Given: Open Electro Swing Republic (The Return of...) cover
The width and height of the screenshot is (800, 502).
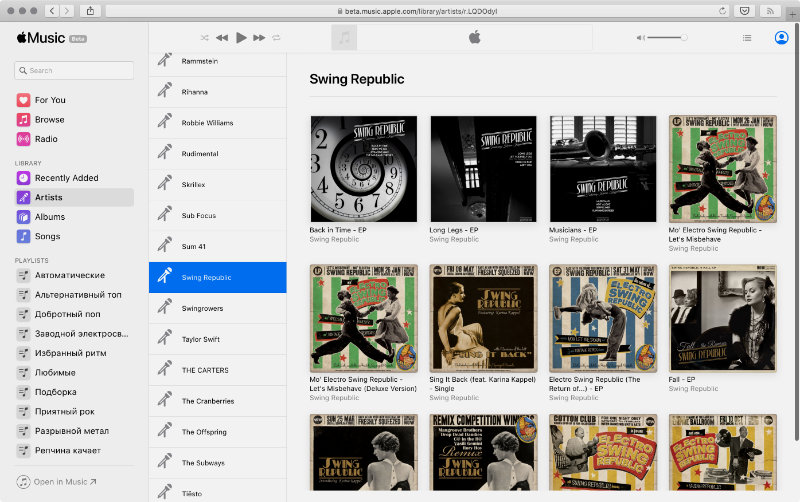Looking at the screenshot, I should tap(603, 318).
